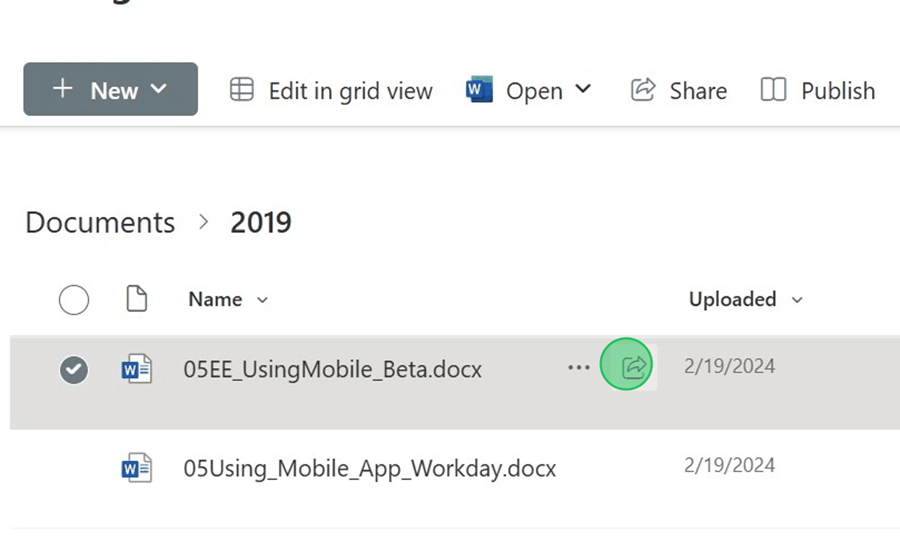The image size is (900, 541).
Task: Click the Word file icon beside 05EE_UsingMobile_Beta.docx
Action: click(x=136, y=369)
